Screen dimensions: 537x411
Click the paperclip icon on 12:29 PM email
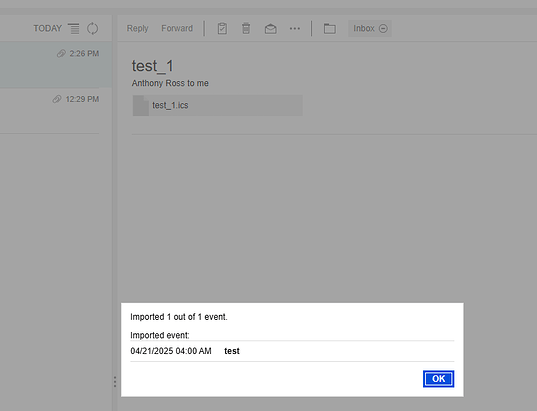(x=57, y=99)
